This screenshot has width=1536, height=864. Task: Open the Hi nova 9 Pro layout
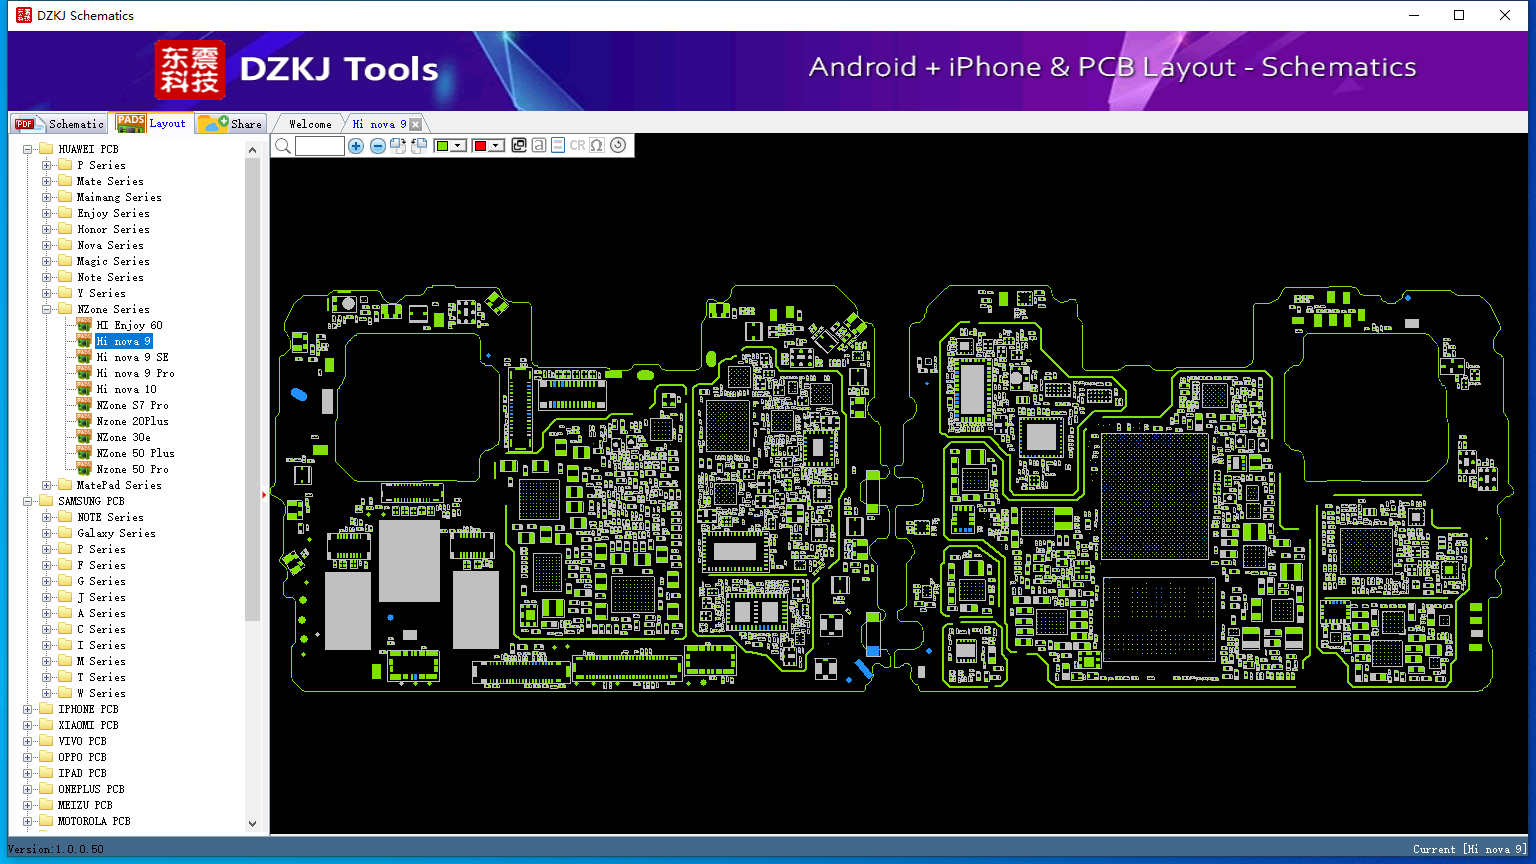135,373
